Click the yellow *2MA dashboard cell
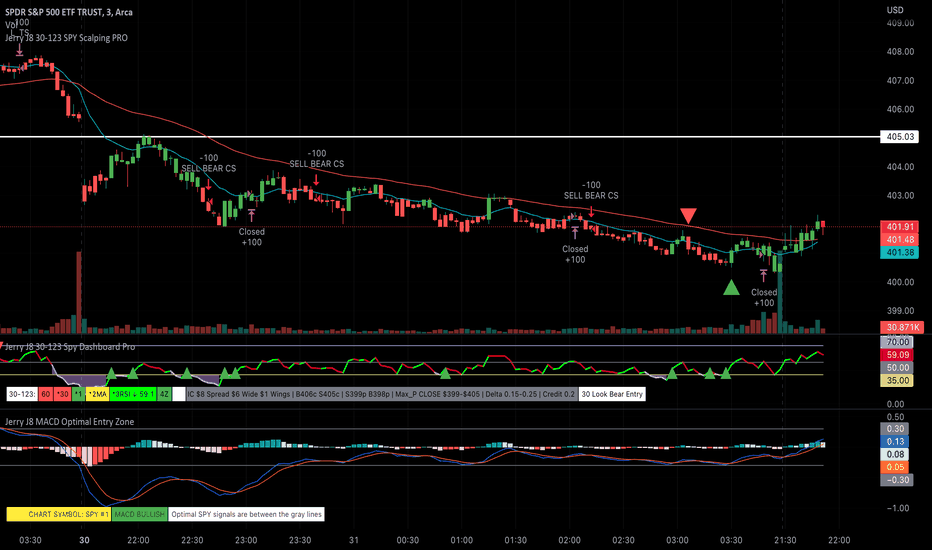932x550 pixels. click(x=97, y=394)
